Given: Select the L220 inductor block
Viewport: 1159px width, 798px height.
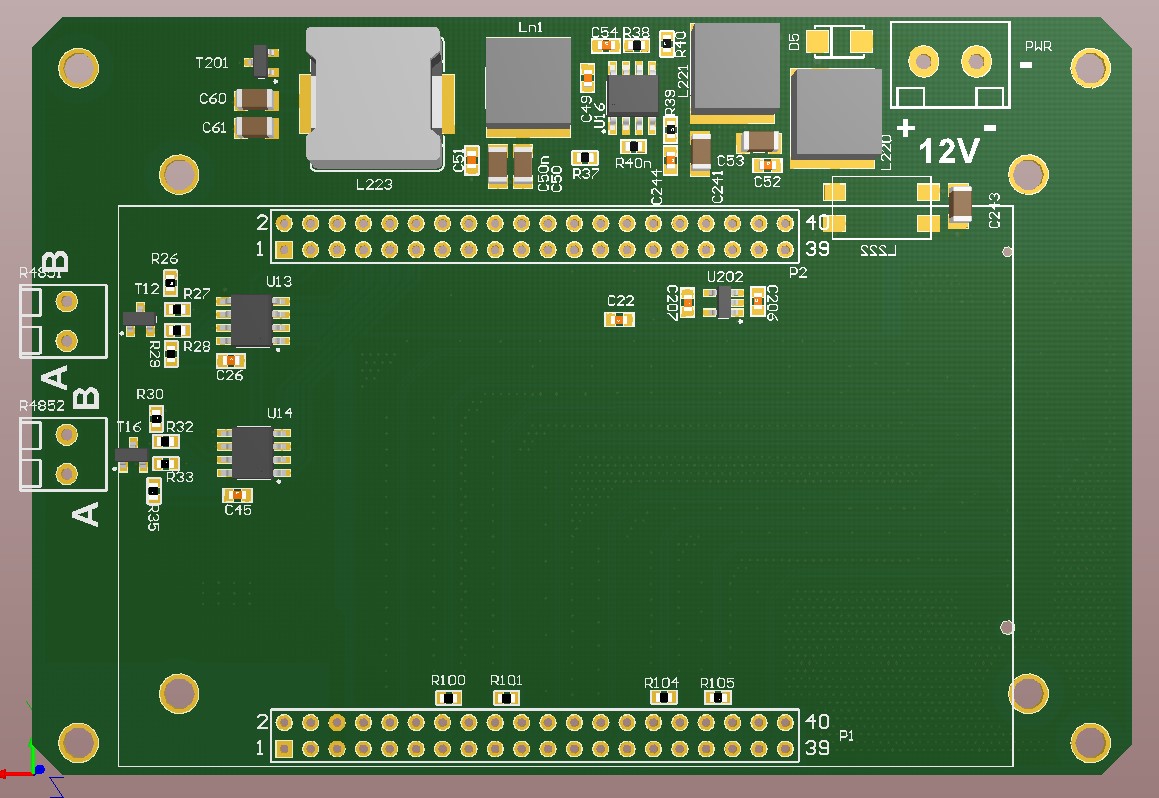Looking at the screenshot, I should pyautogui.click(x=838, y=115).
